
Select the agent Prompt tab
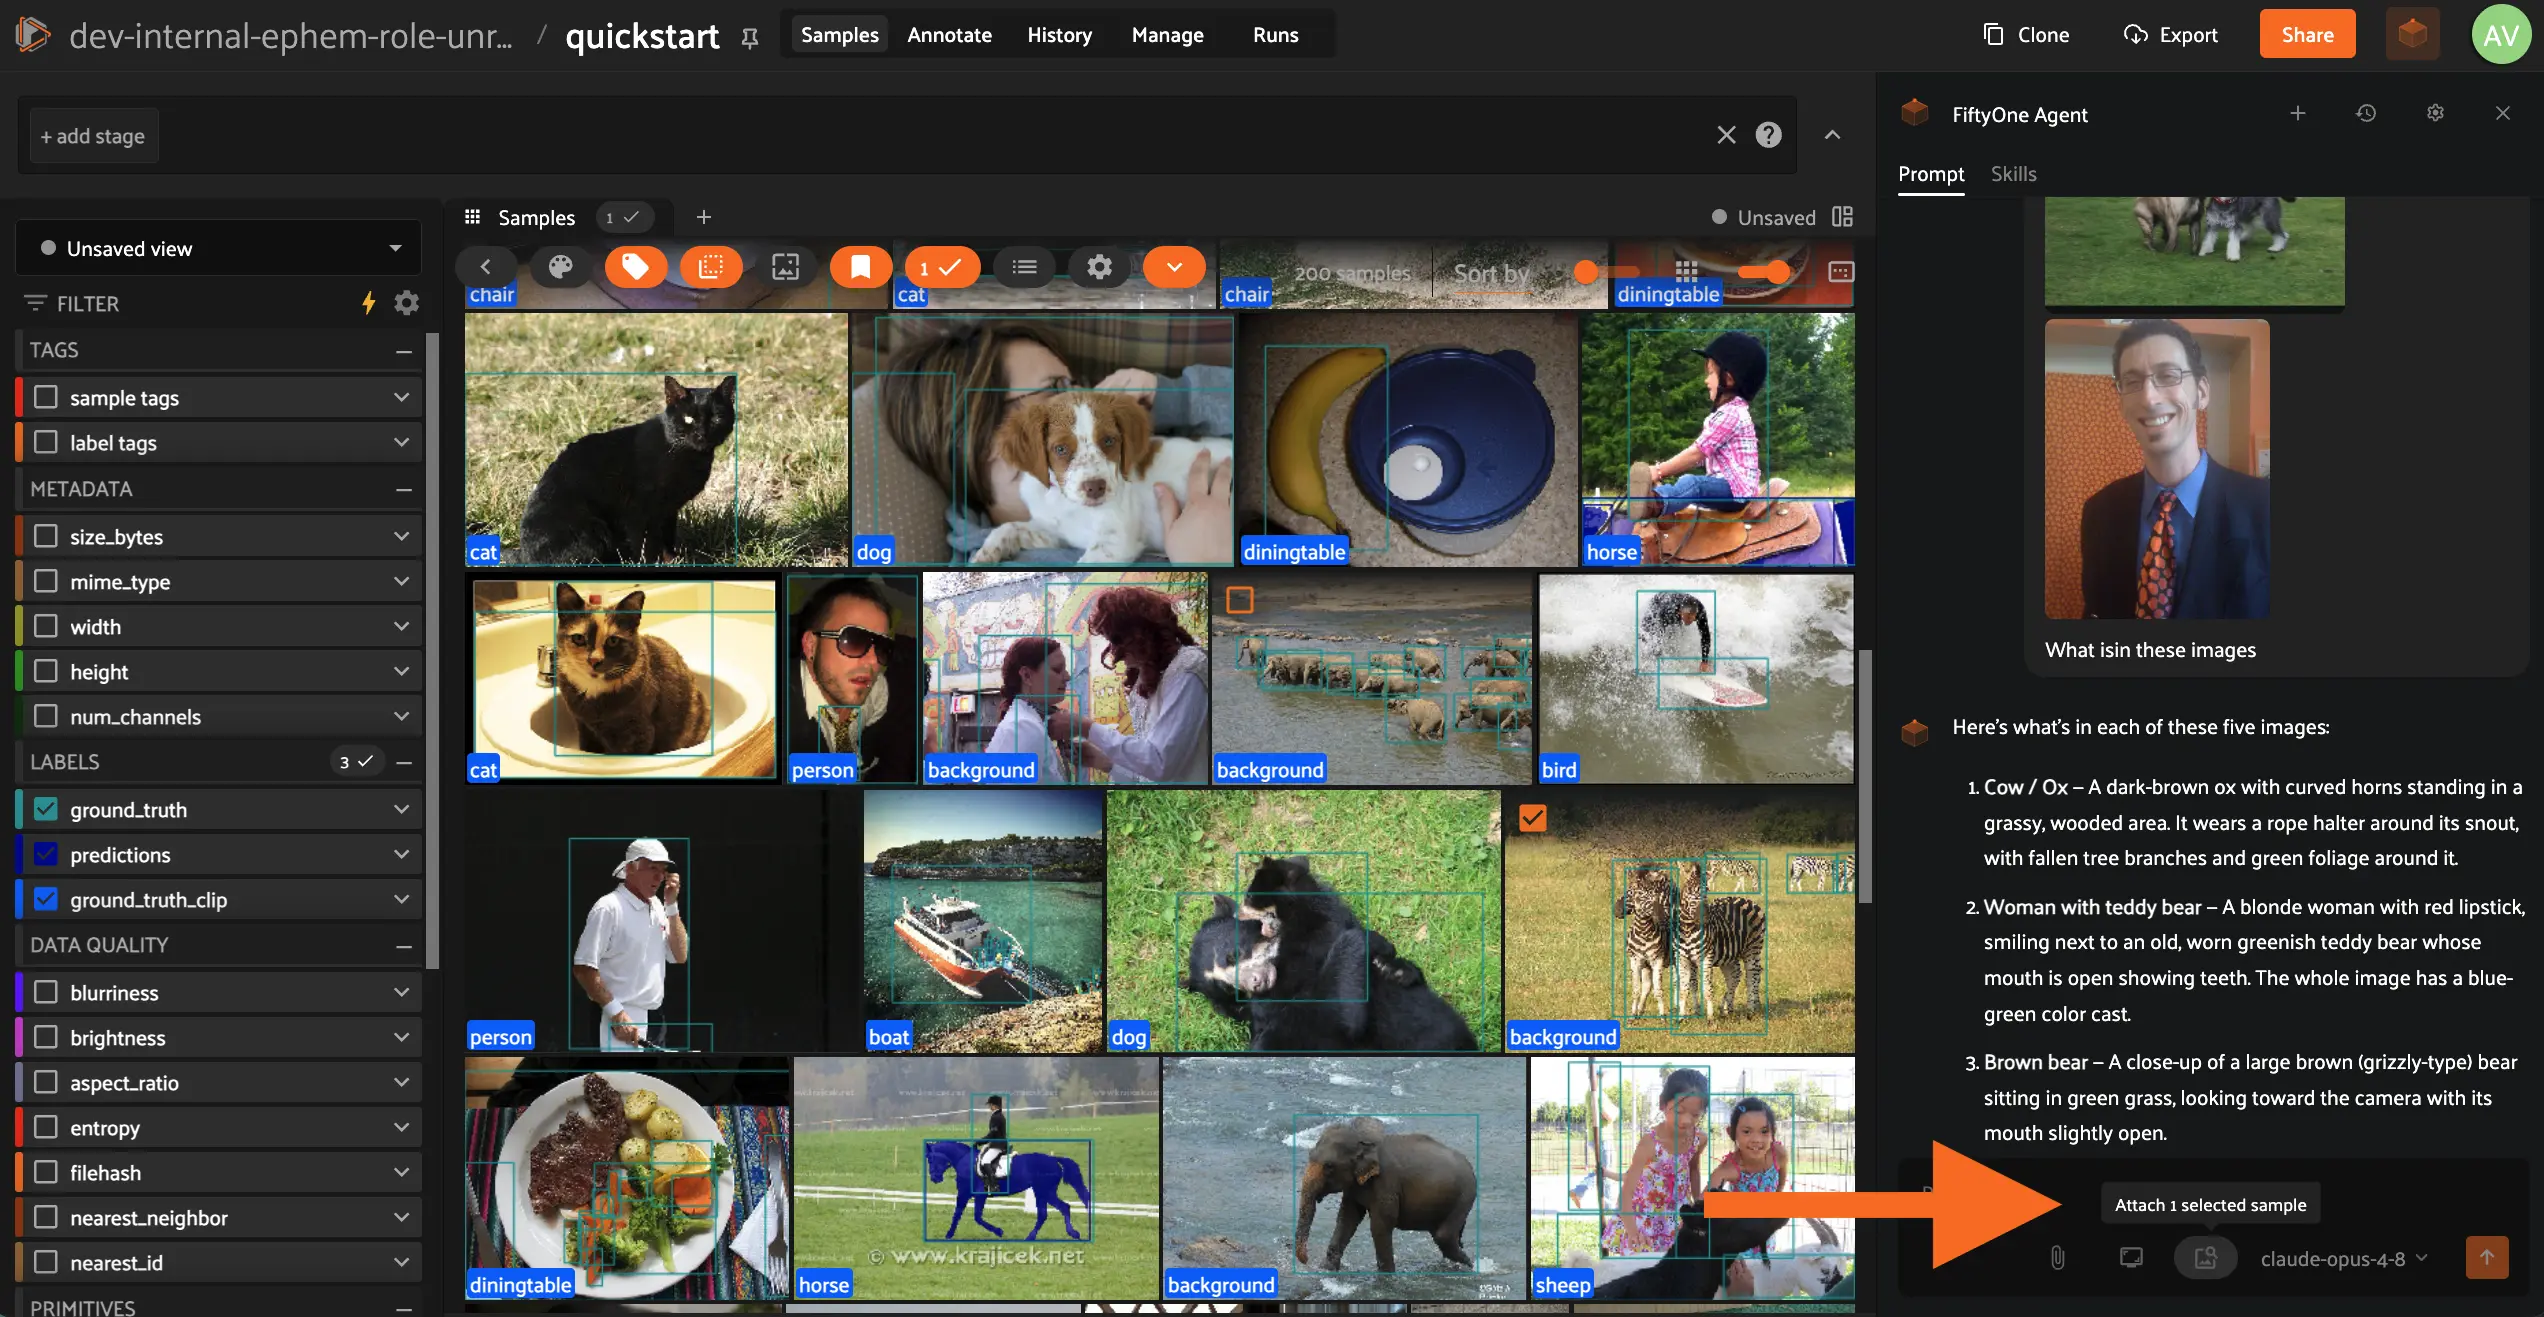(1931, 174)
